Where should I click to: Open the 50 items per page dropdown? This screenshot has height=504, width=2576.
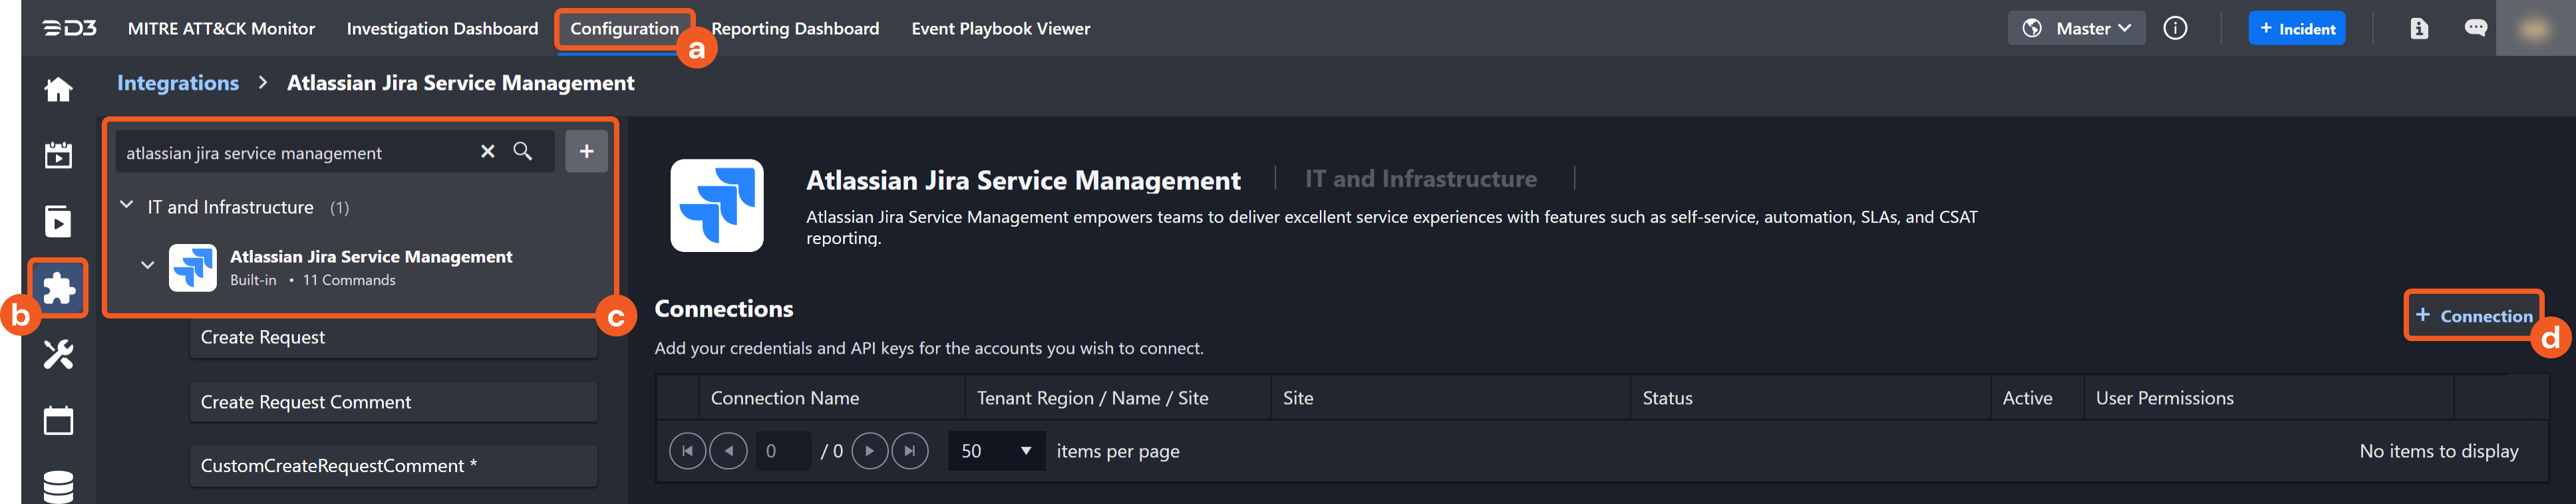[995, 451]
